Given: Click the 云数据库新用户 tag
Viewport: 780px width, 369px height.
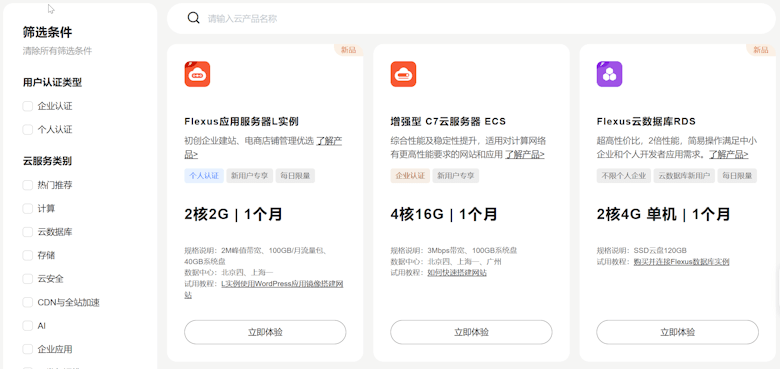Looking at the screenshot, I should (684, 176).
